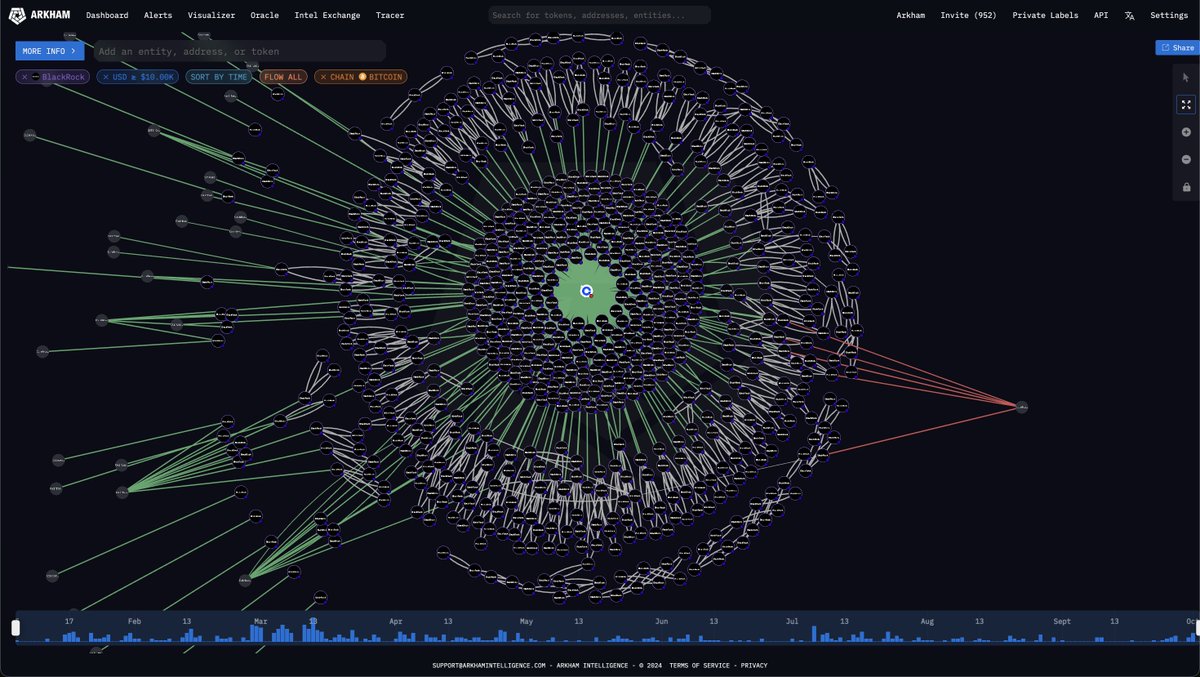This screenshot has width=1200, height=677.
Task: Open the Alerts page
Action: coord(158,15)
